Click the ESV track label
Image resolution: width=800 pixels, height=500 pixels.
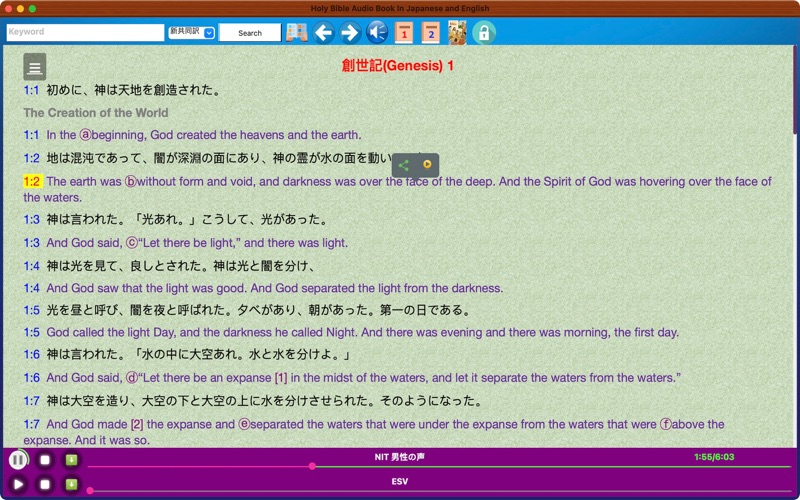click(x=399, y=482)
